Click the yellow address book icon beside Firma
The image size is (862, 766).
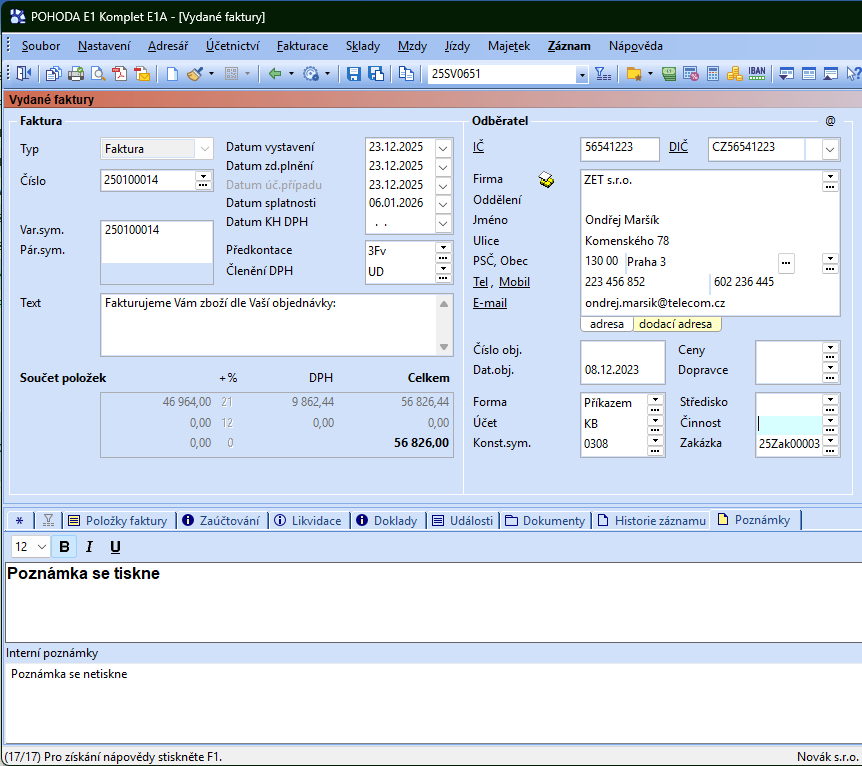[547, 180]
